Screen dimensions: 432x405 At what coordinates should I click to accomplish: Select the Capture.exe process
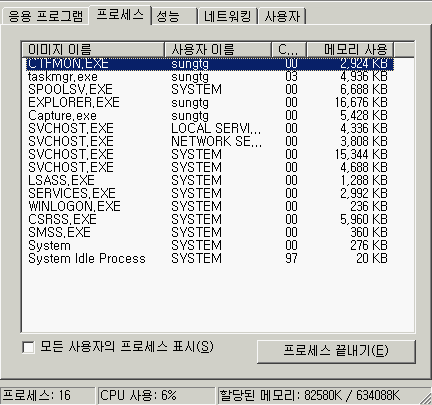pos(210,116)
